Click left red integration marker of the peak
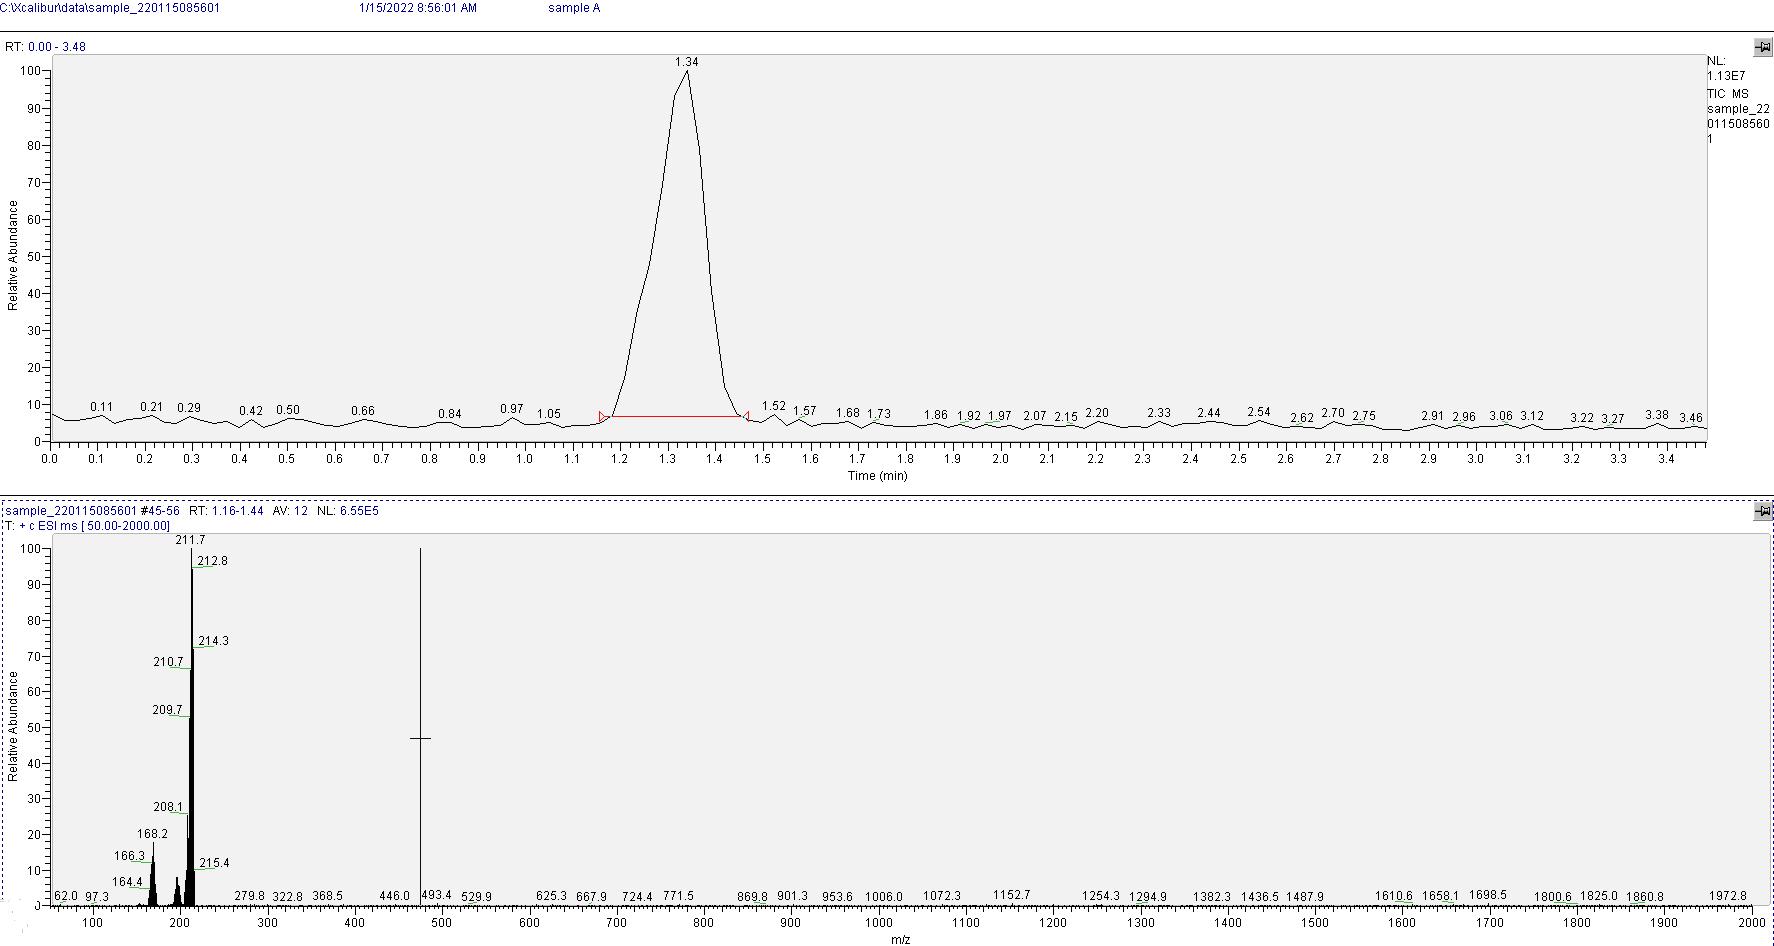1774x946 pixels. 603,416
